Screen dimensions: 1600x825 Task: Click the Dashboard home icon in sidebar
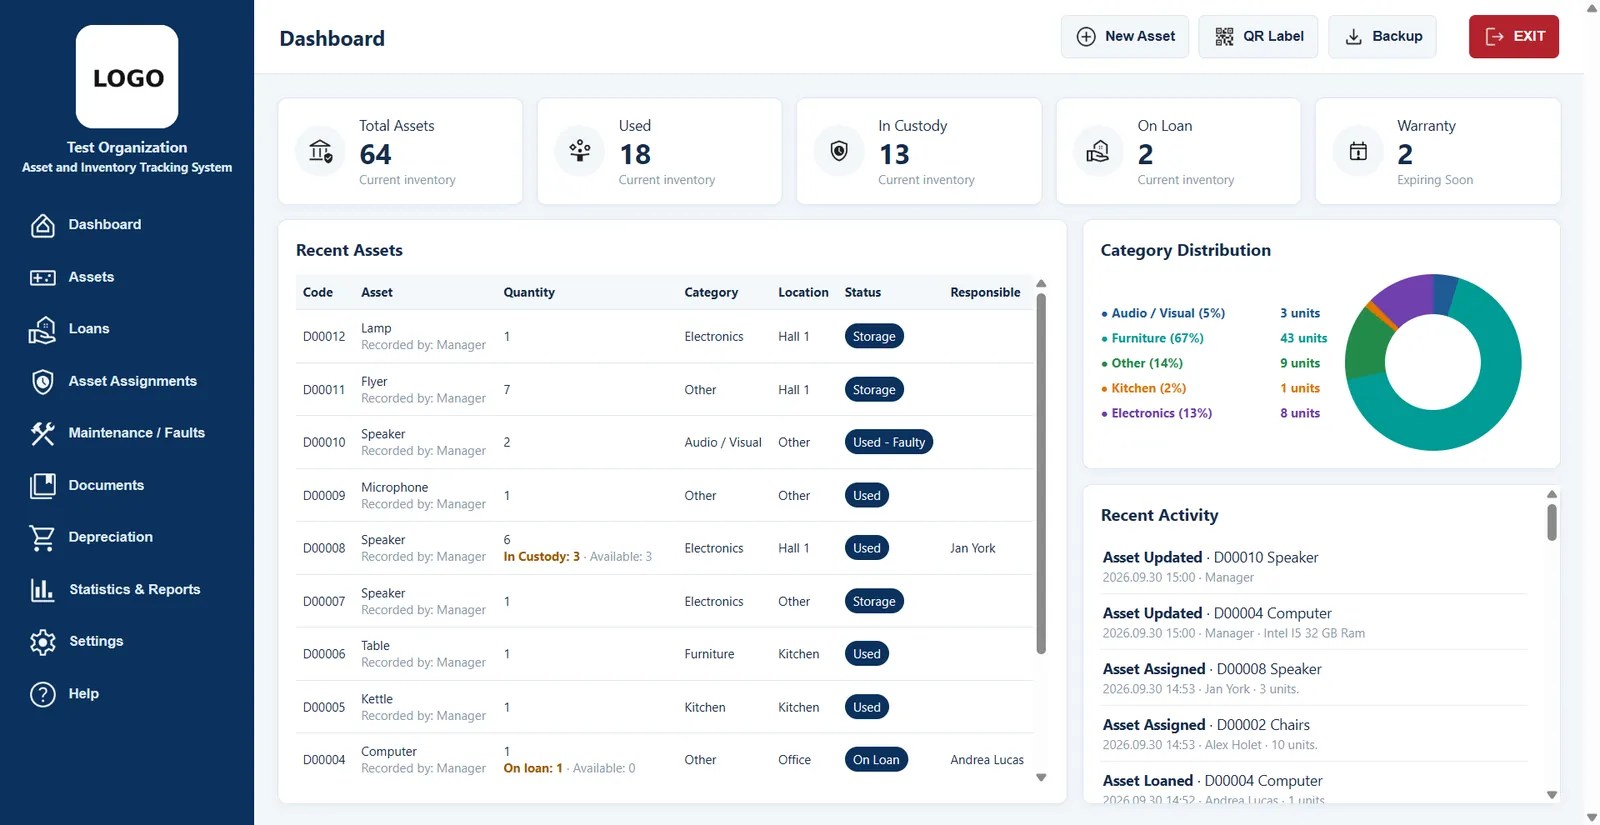(42, 225)
